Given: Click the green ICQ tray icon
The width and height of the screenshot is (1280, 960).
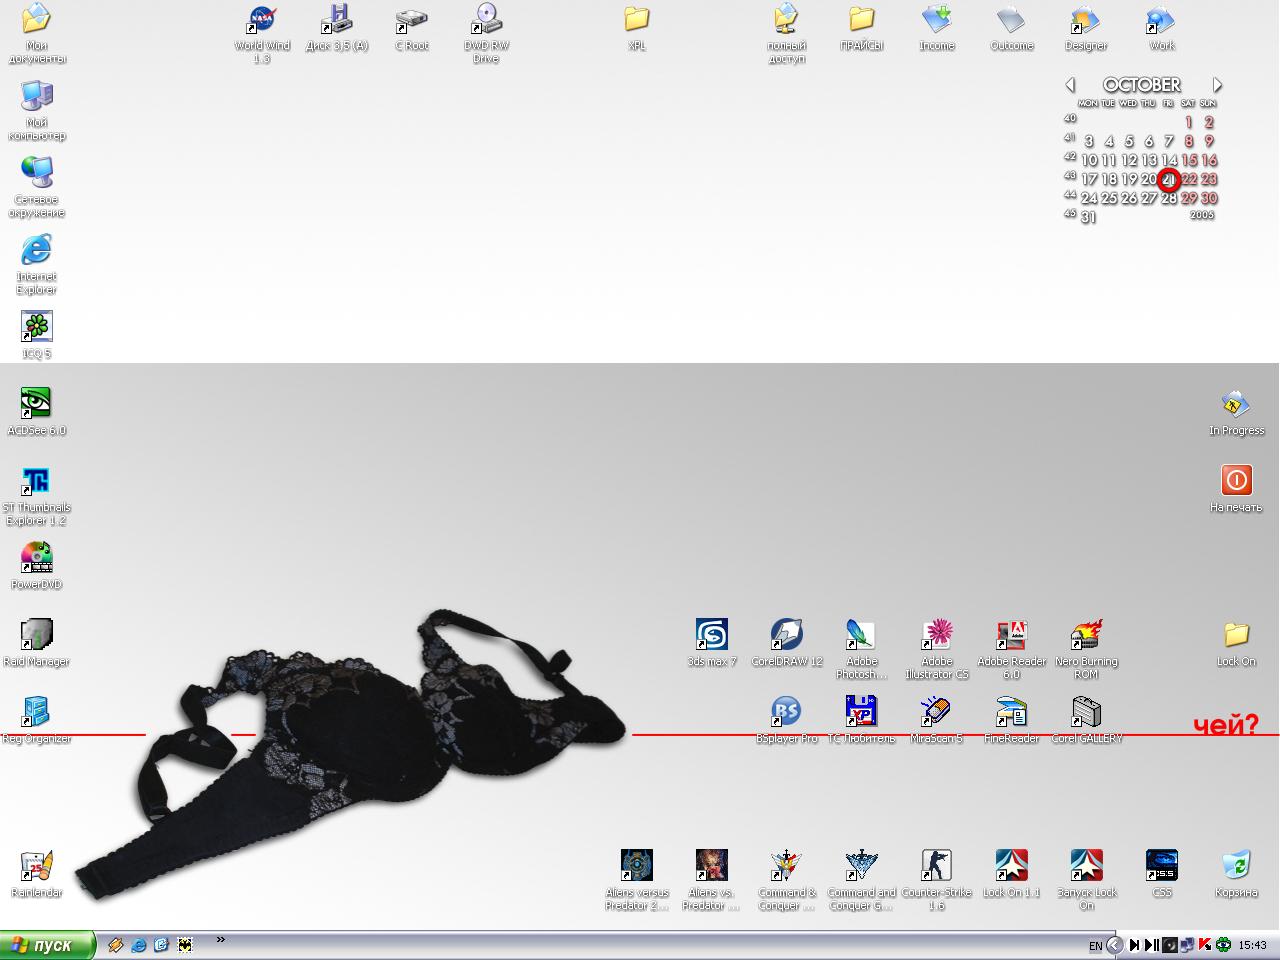Looking at the screenshot, I should tap(1223, 945).
